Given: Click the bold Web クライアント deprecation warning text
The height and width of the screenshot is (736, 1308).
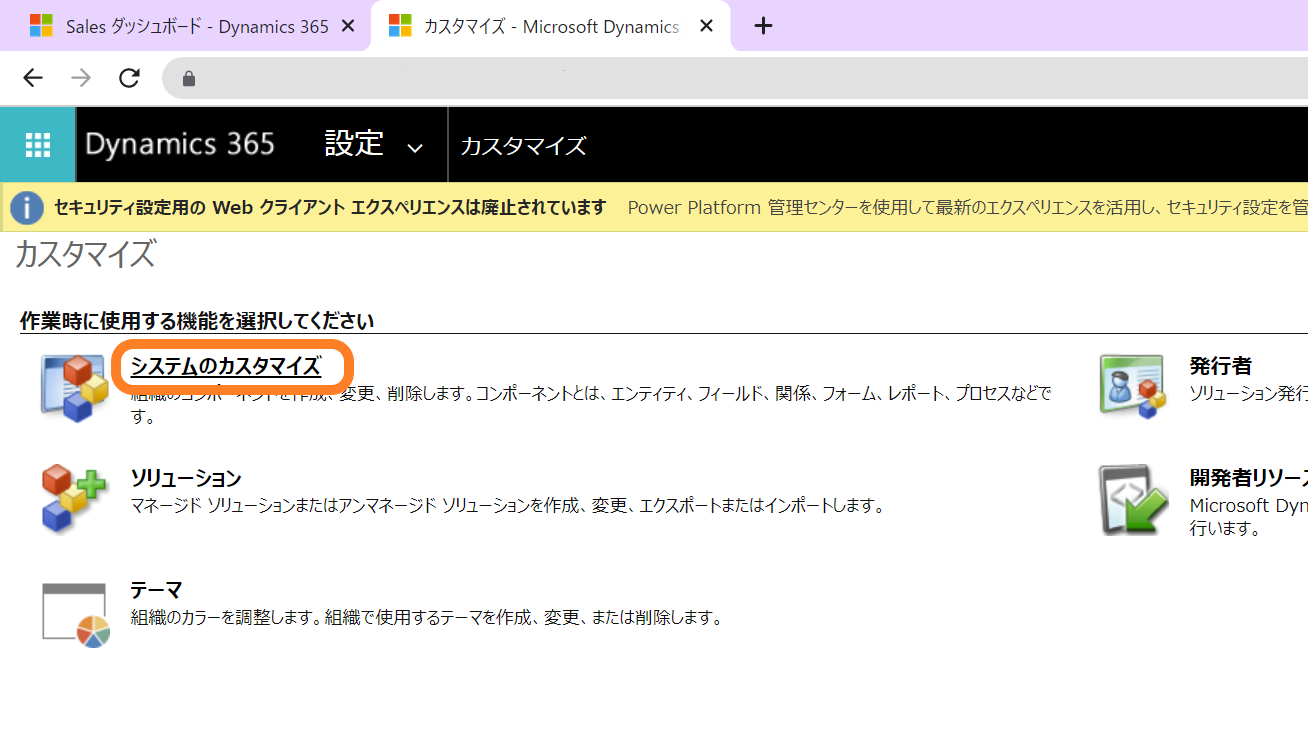Looking at the screenshot, I should (330, 208).
